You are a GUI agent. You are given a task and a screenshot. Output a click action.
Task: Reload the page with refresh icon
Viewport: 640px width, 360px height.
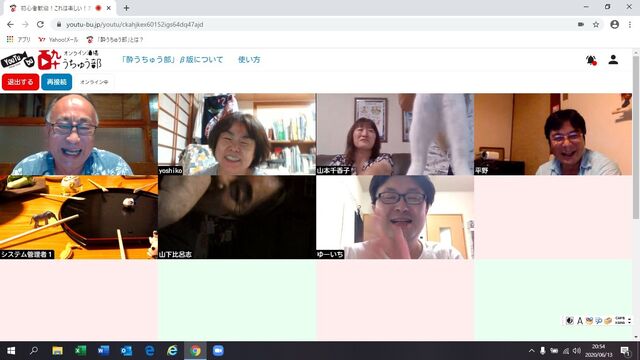click(x=40, y=24)
